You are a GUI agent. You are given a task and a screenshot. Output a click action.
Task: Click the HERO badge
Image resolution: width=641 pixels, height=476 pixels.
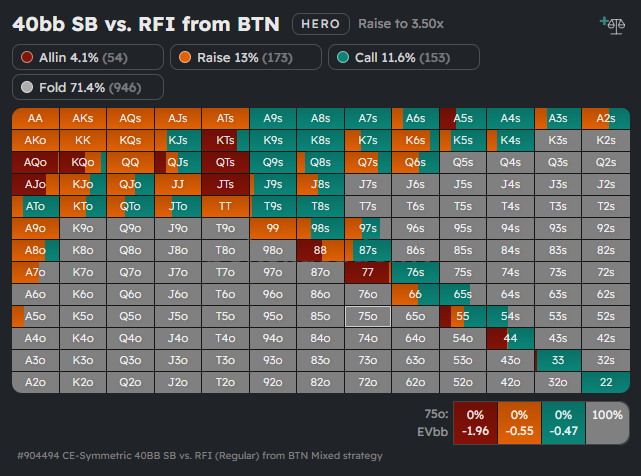click(321, 23)
